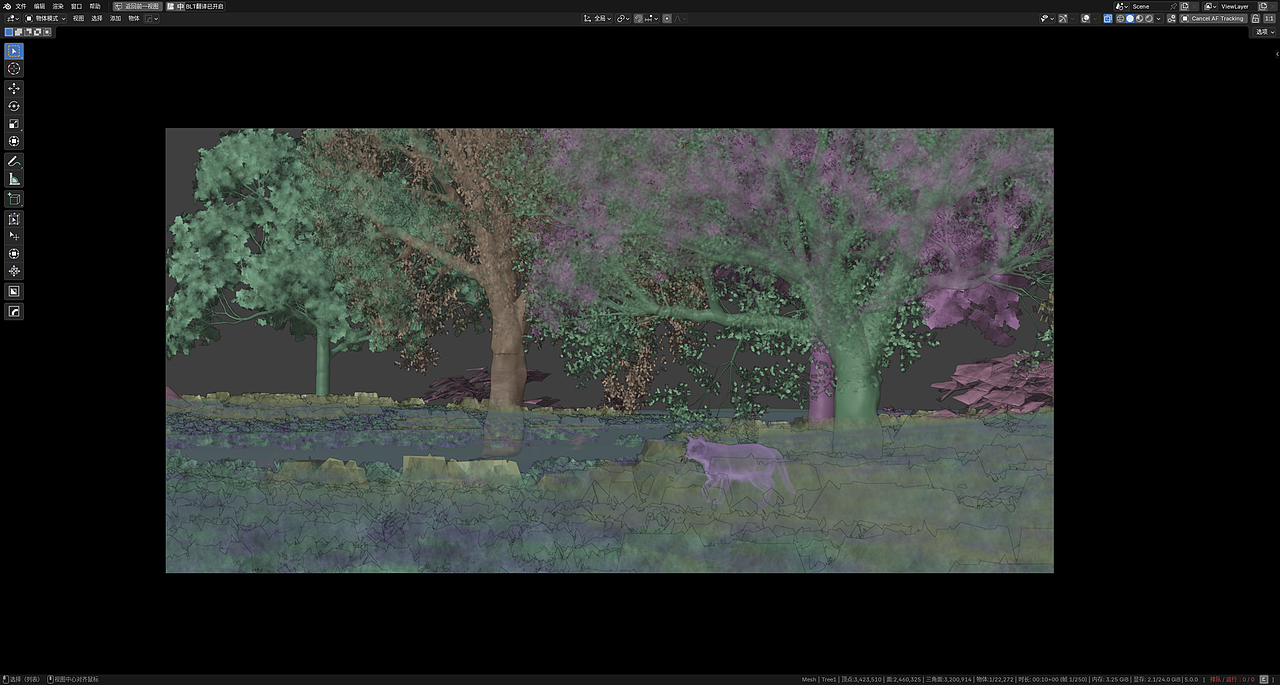Open the Window menu

(x=76, y=6)
